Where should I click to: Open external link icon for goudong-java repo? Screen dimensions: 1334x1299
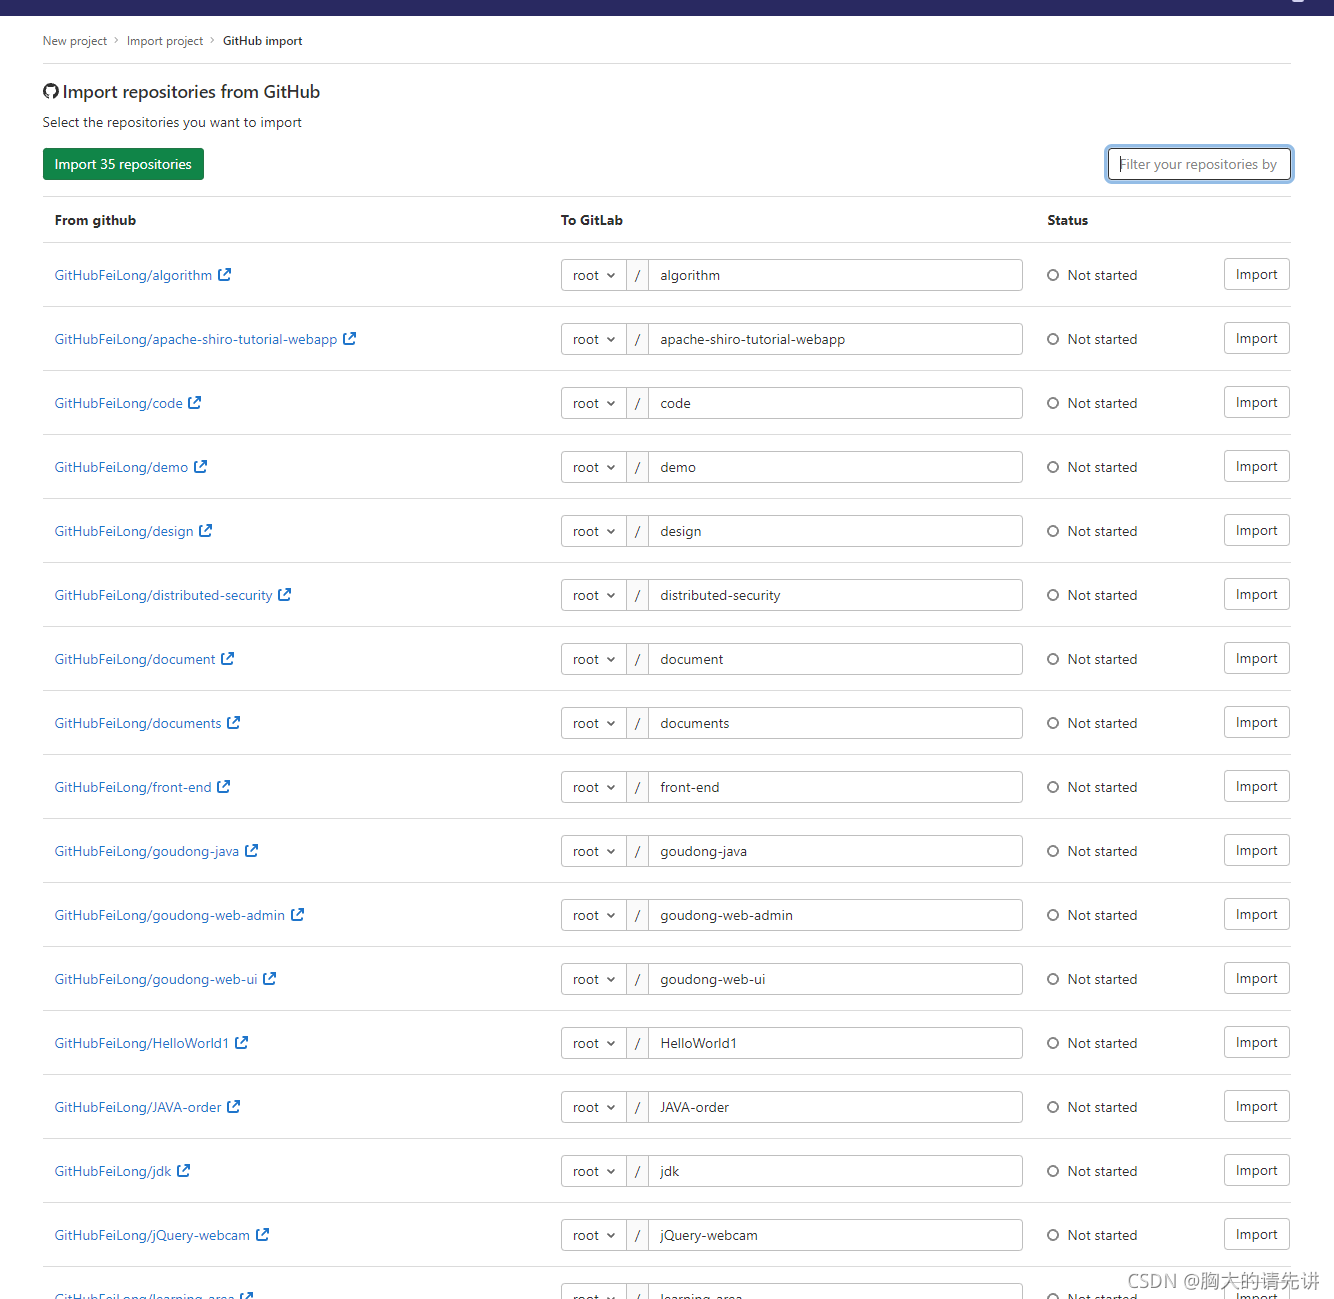pos(252,850)
